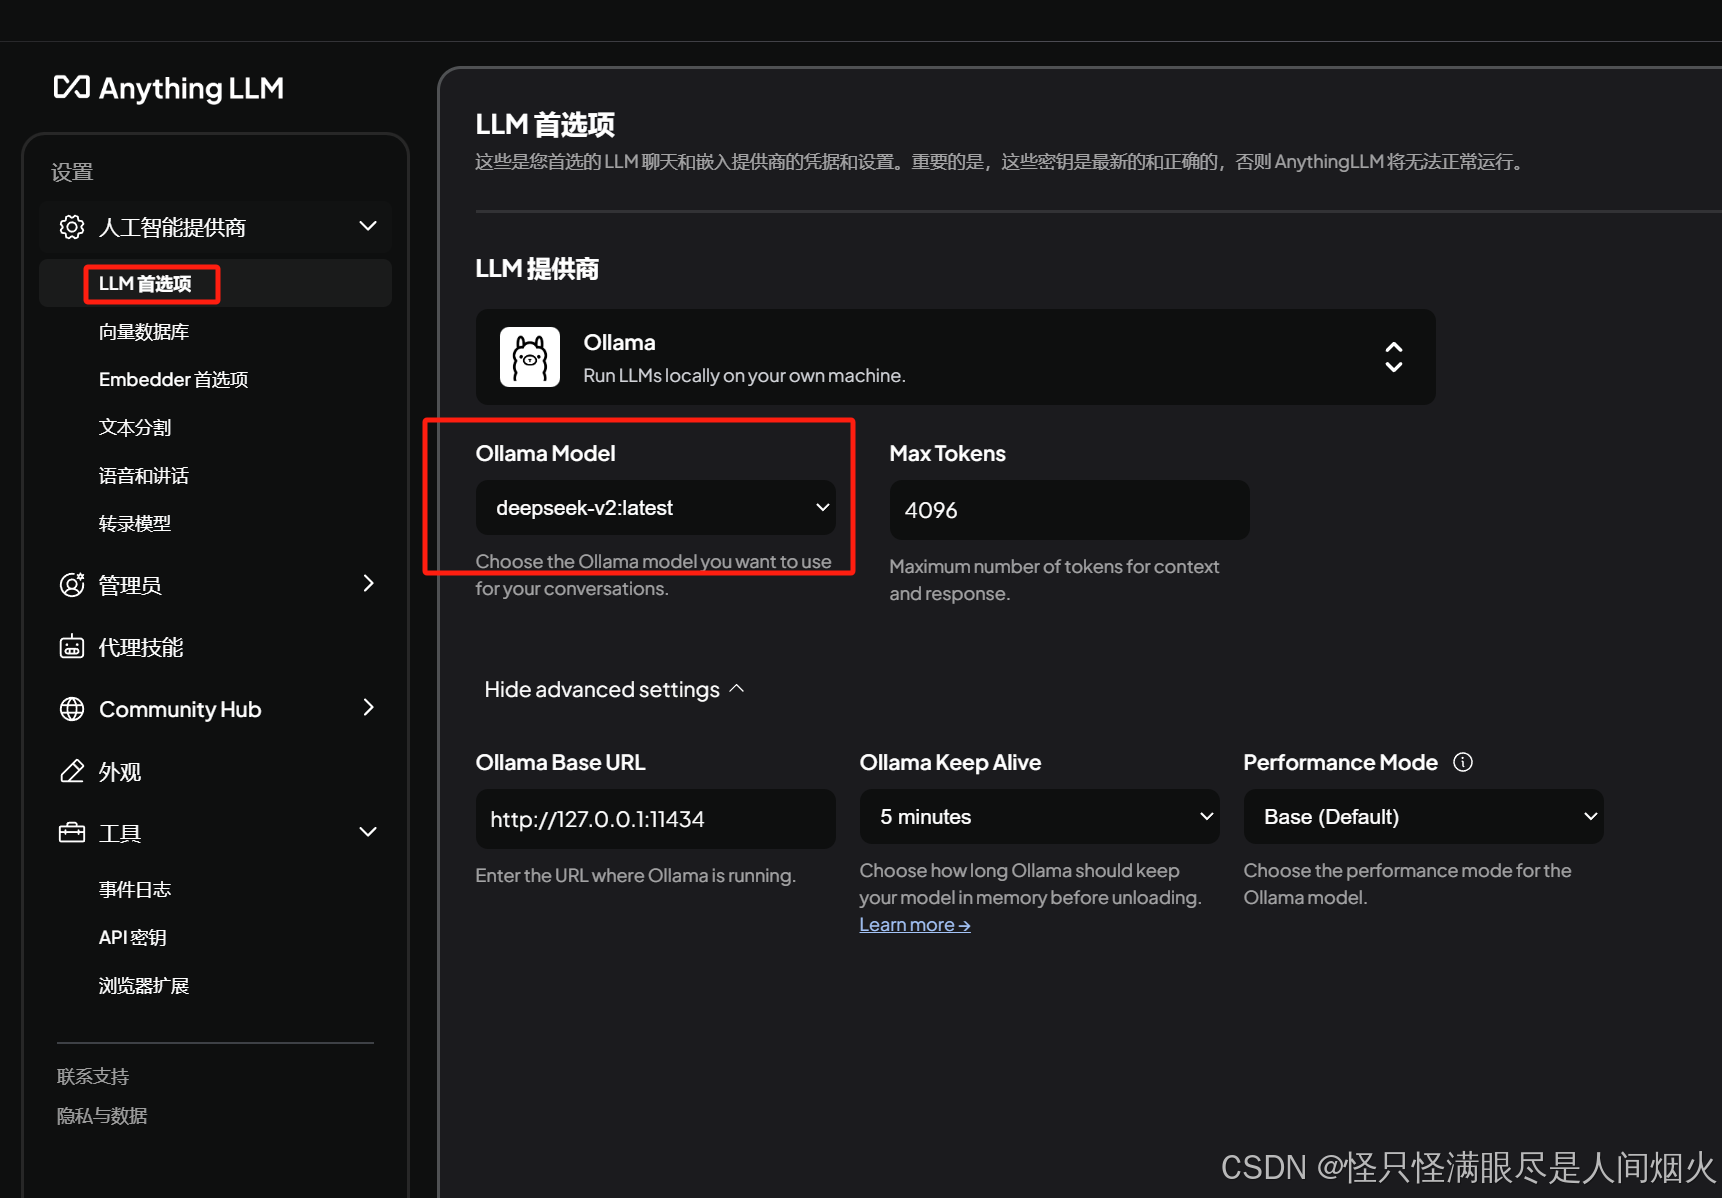The image size is (1722, 1198).
Task: Click the Max Tokens label
Action: pyautogui.click(x=947, y=453)
